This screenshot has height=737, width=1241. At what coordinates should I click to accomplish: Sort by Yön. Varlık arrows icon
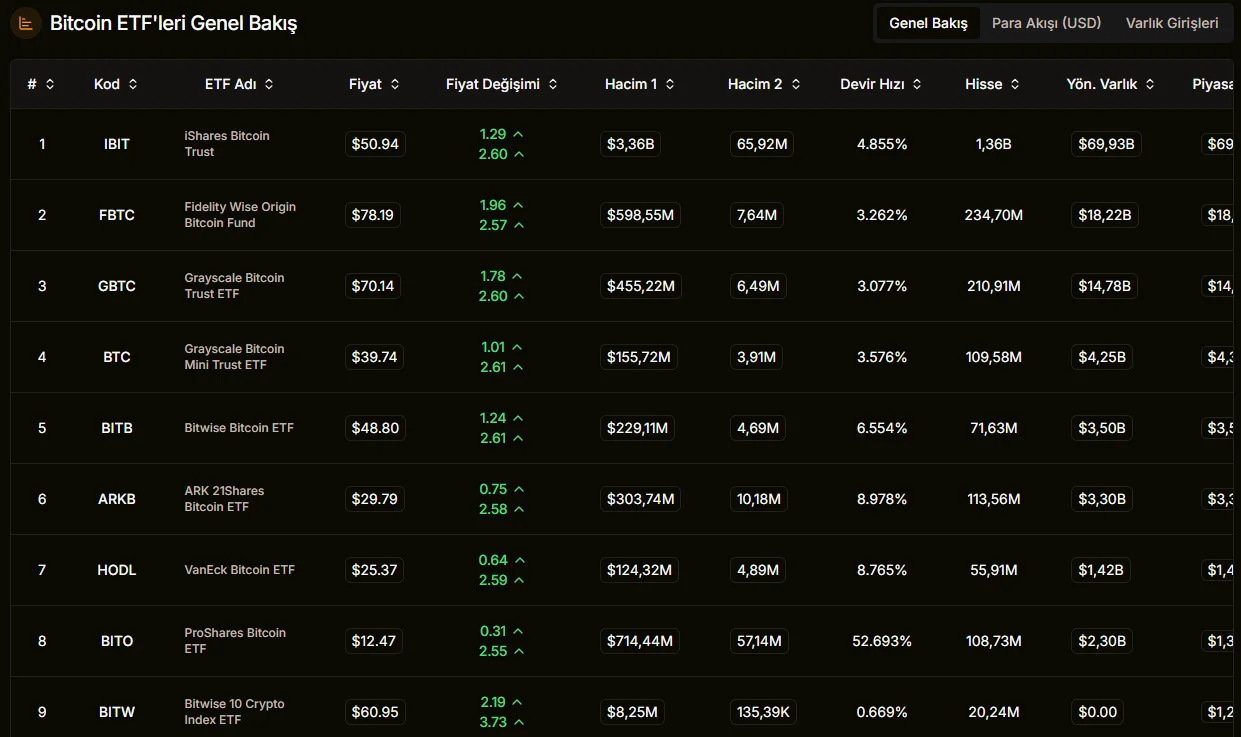tap(1150, 85)
